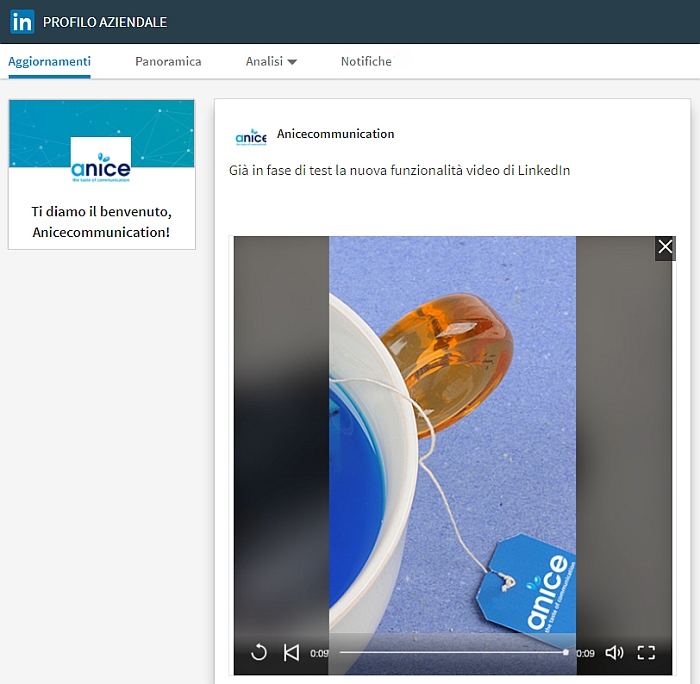Click the LinkedIn logo icon

(22, 21)
